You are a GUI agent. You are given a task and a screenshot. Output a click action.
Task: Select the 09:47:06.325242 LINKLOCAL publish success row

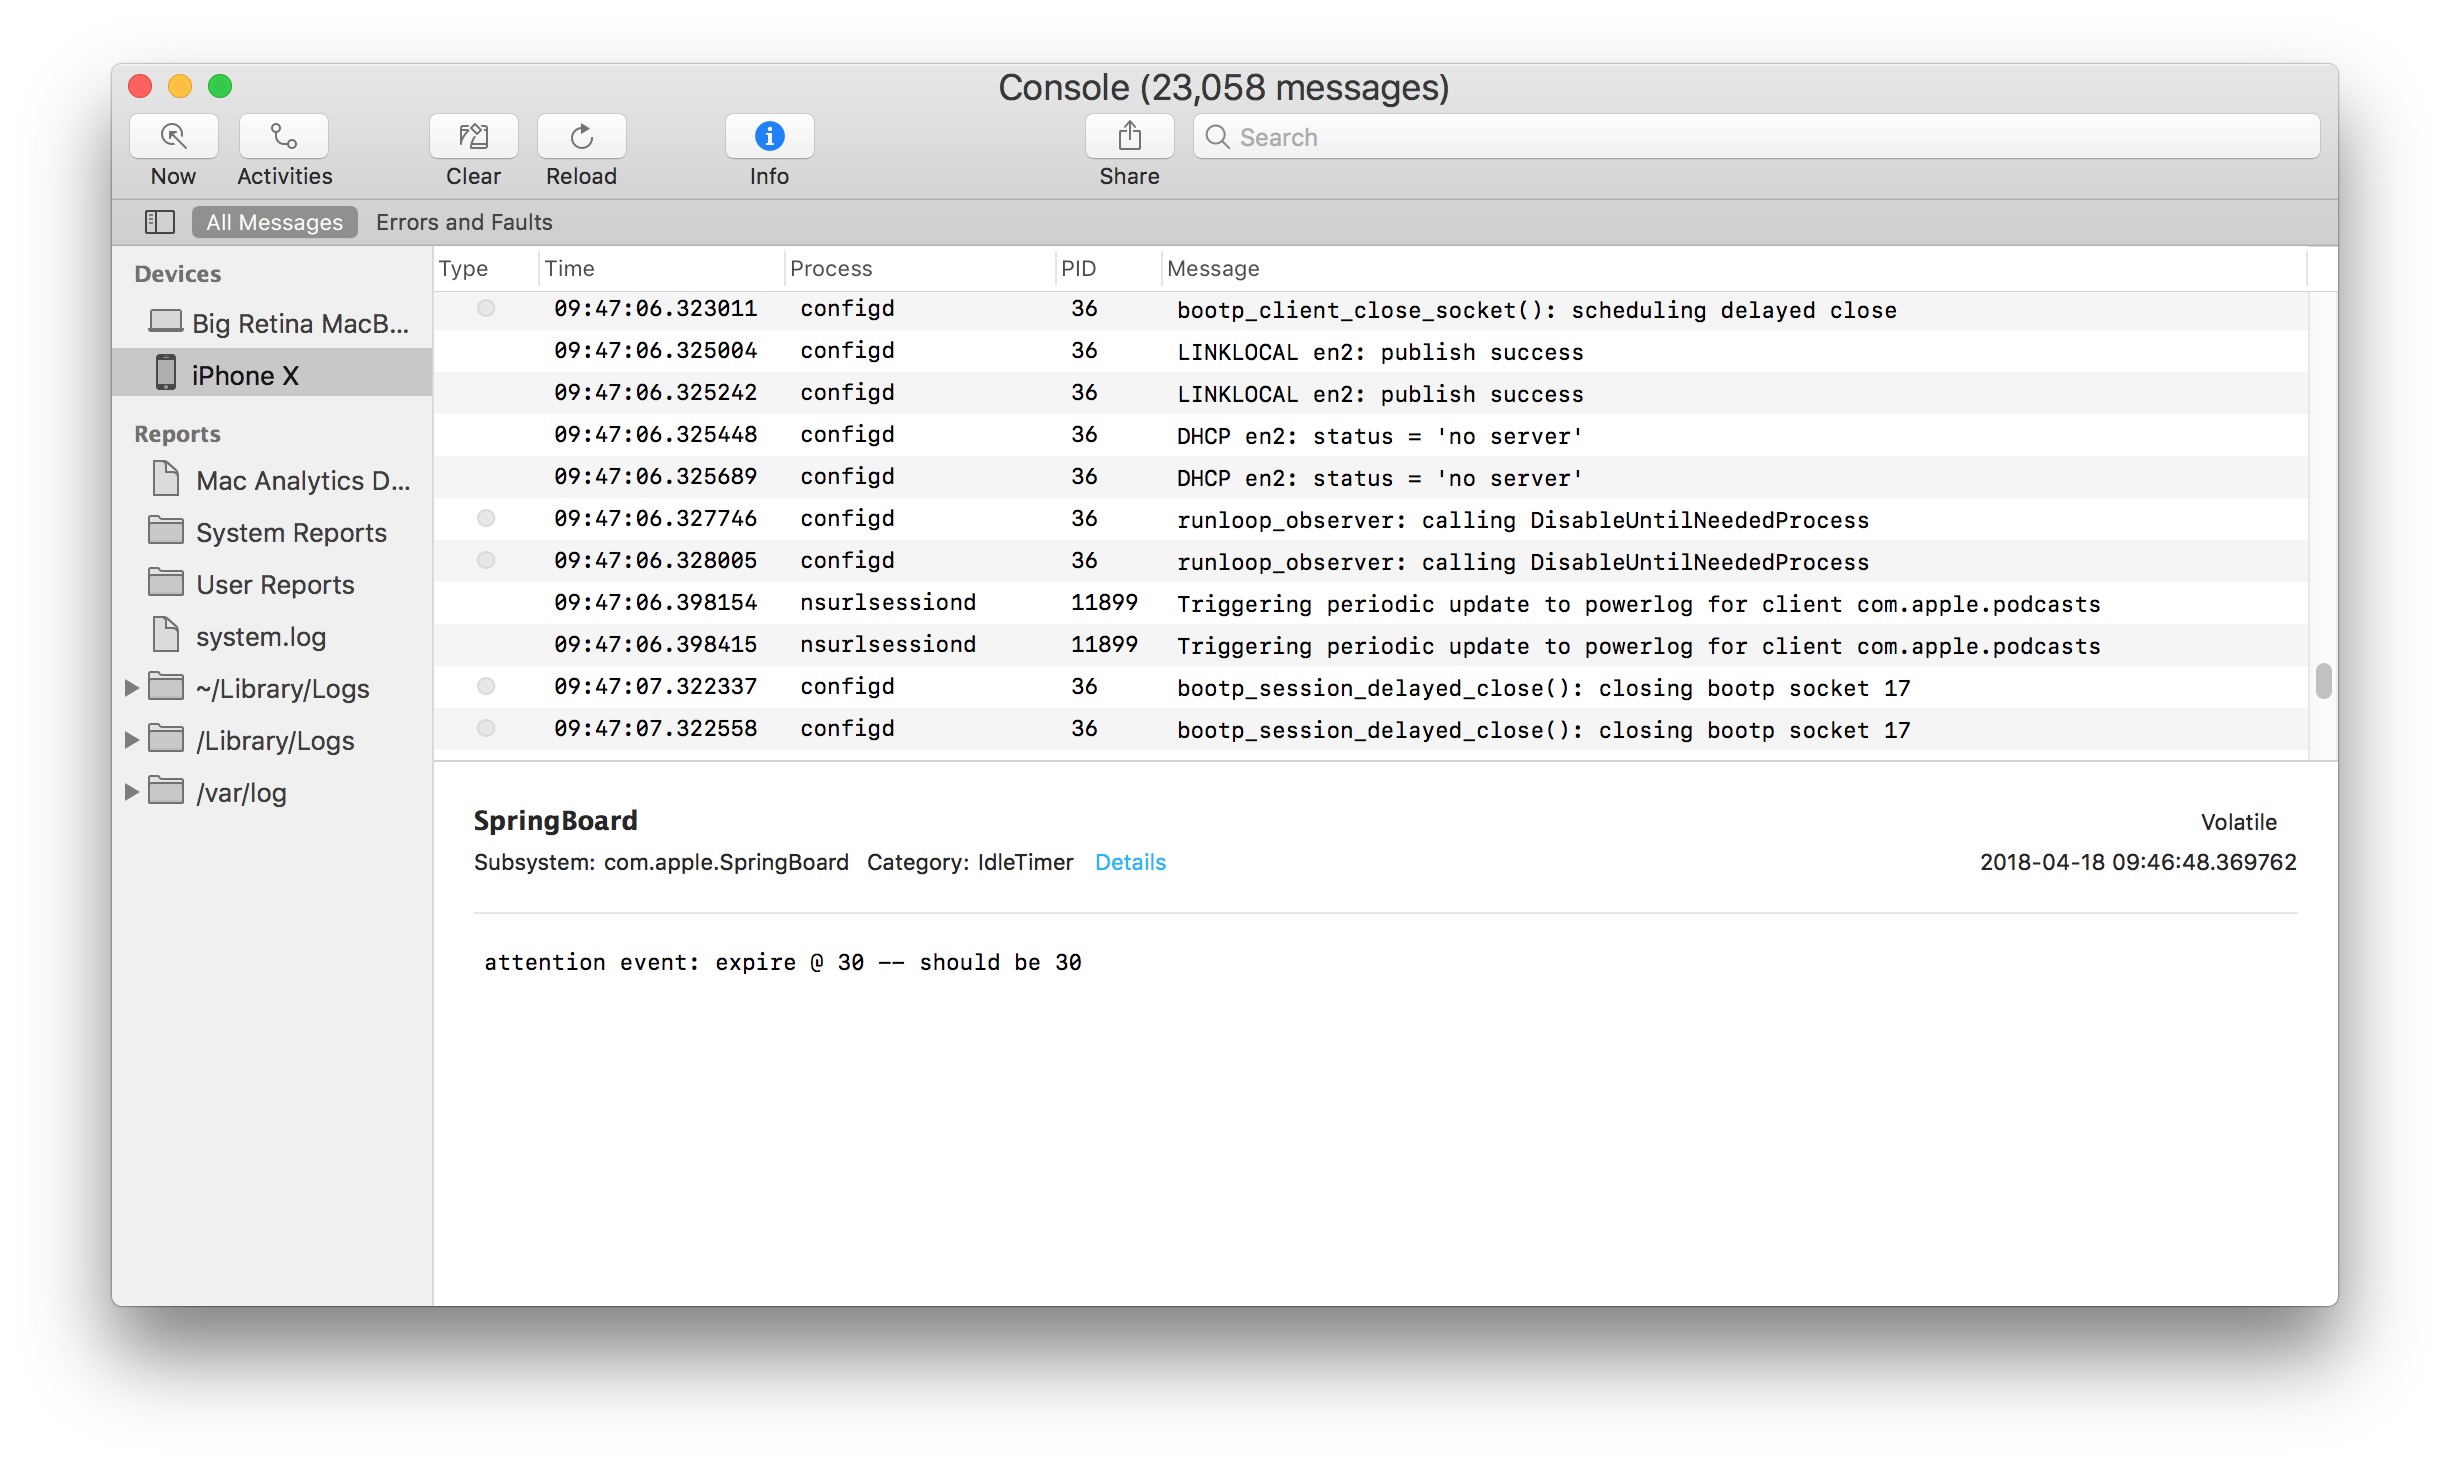click(x=1371, y=393)
